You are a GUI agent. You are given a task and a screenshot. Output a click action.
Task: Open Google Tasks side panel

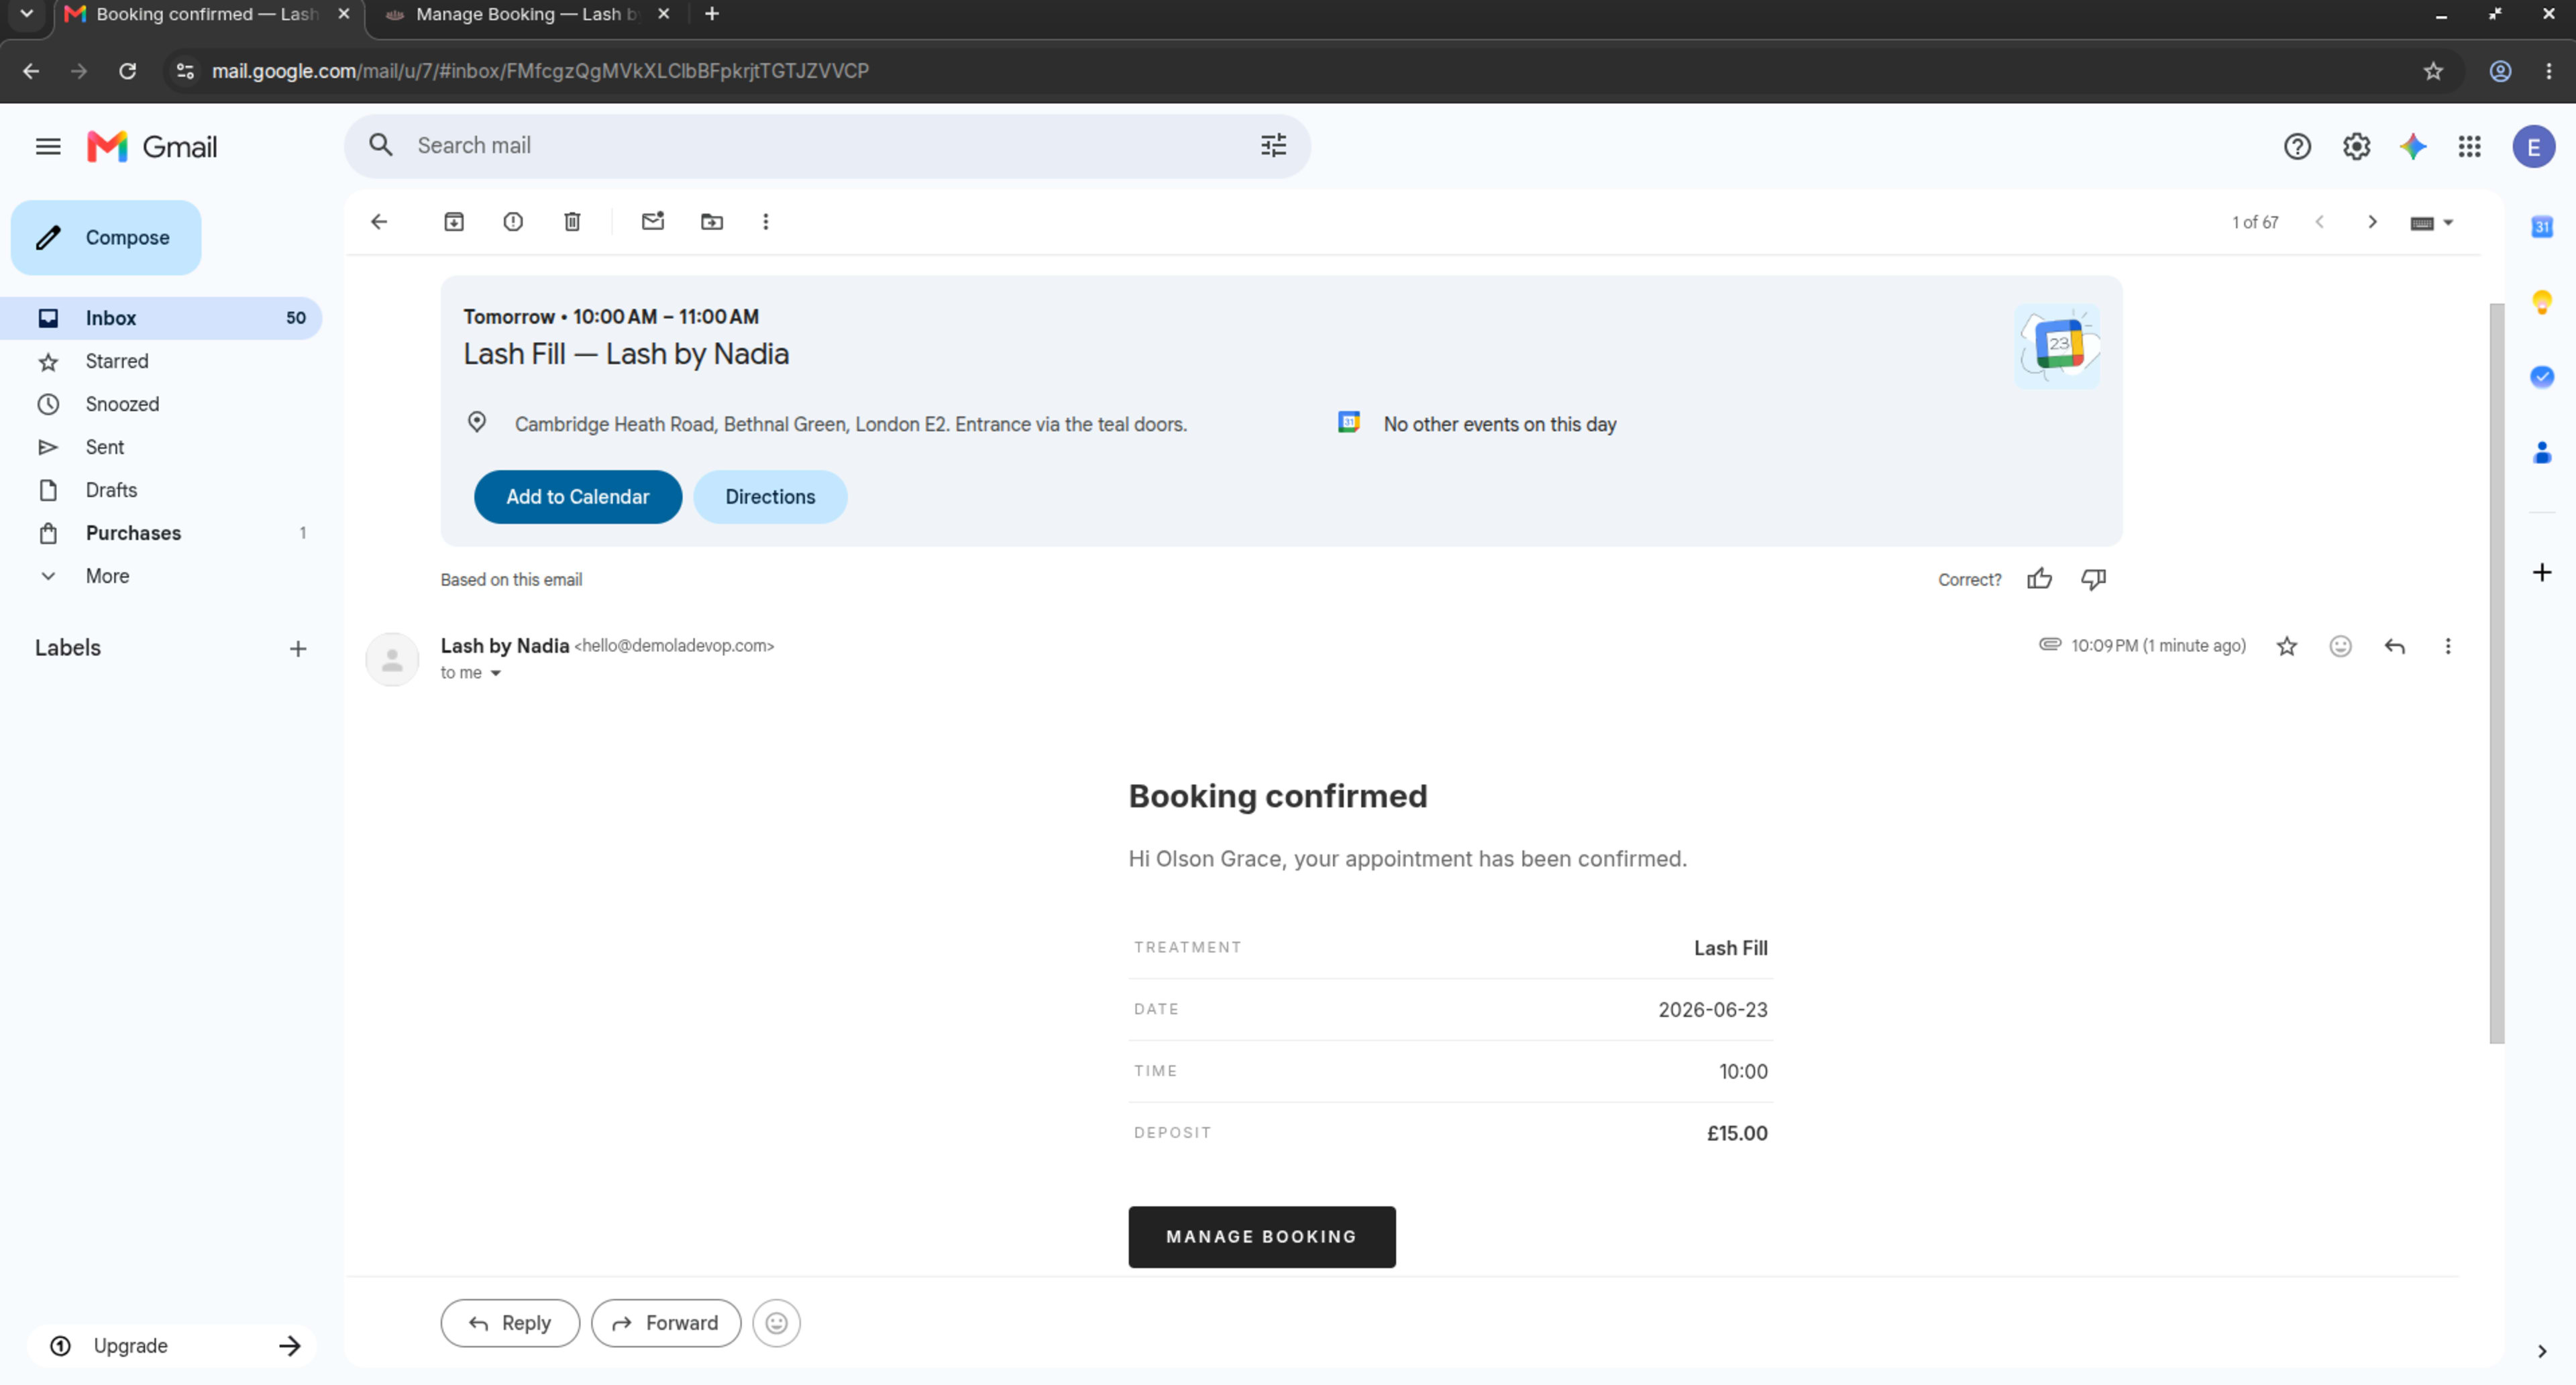pos(2542,377)
